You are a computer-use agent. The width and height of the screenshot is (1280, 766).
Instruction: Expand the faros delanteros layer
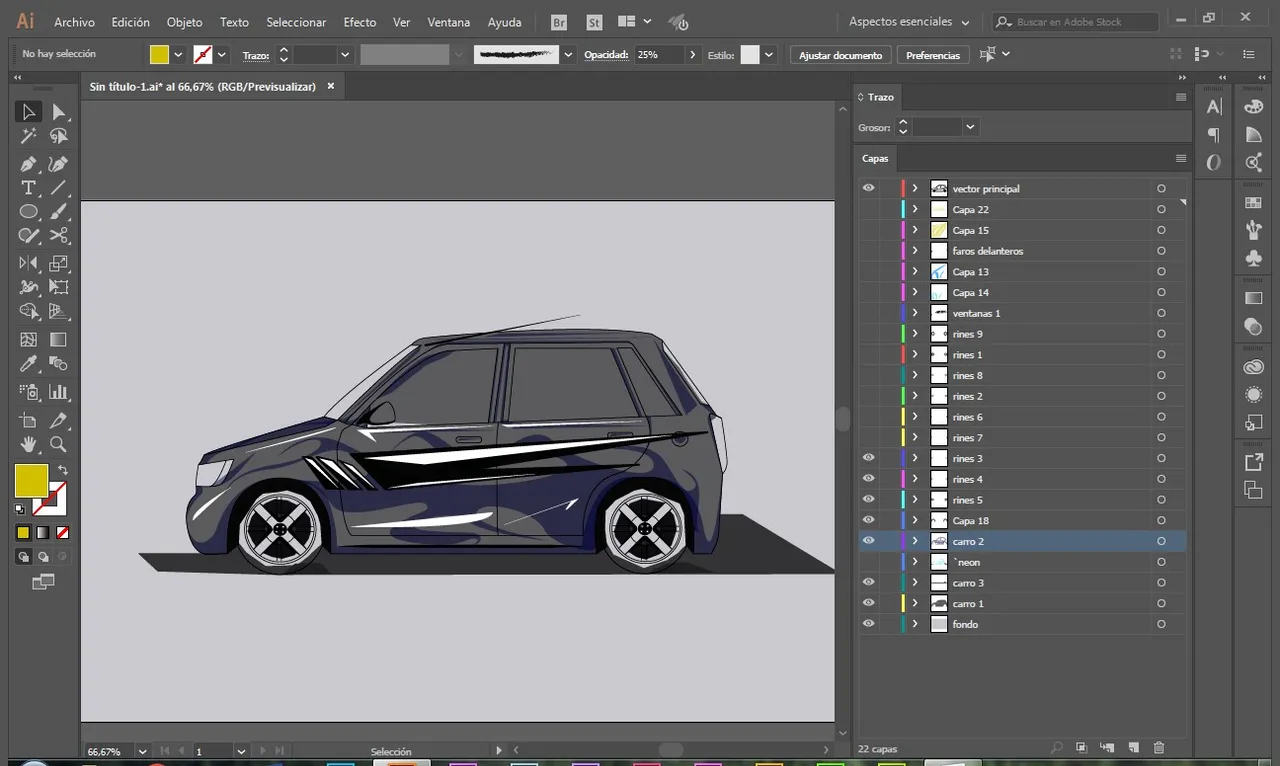coord(914,251)
